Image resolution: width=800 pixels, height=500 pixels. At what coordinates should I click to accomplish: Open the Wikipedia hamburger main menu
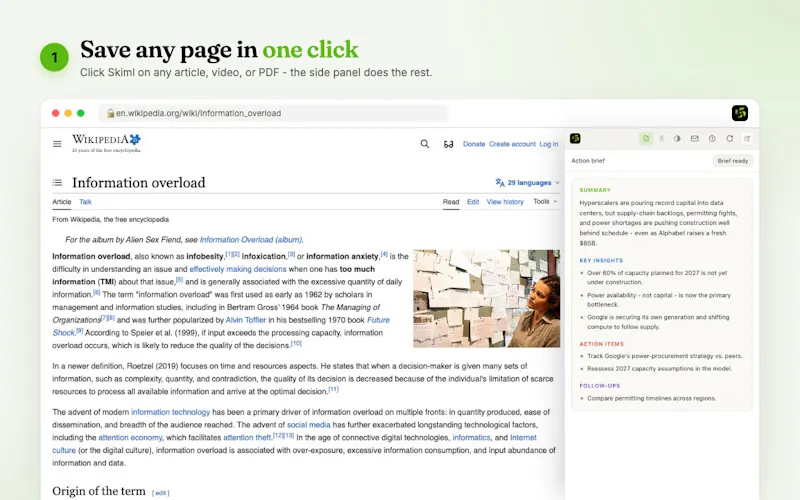(x=57, y=144)
